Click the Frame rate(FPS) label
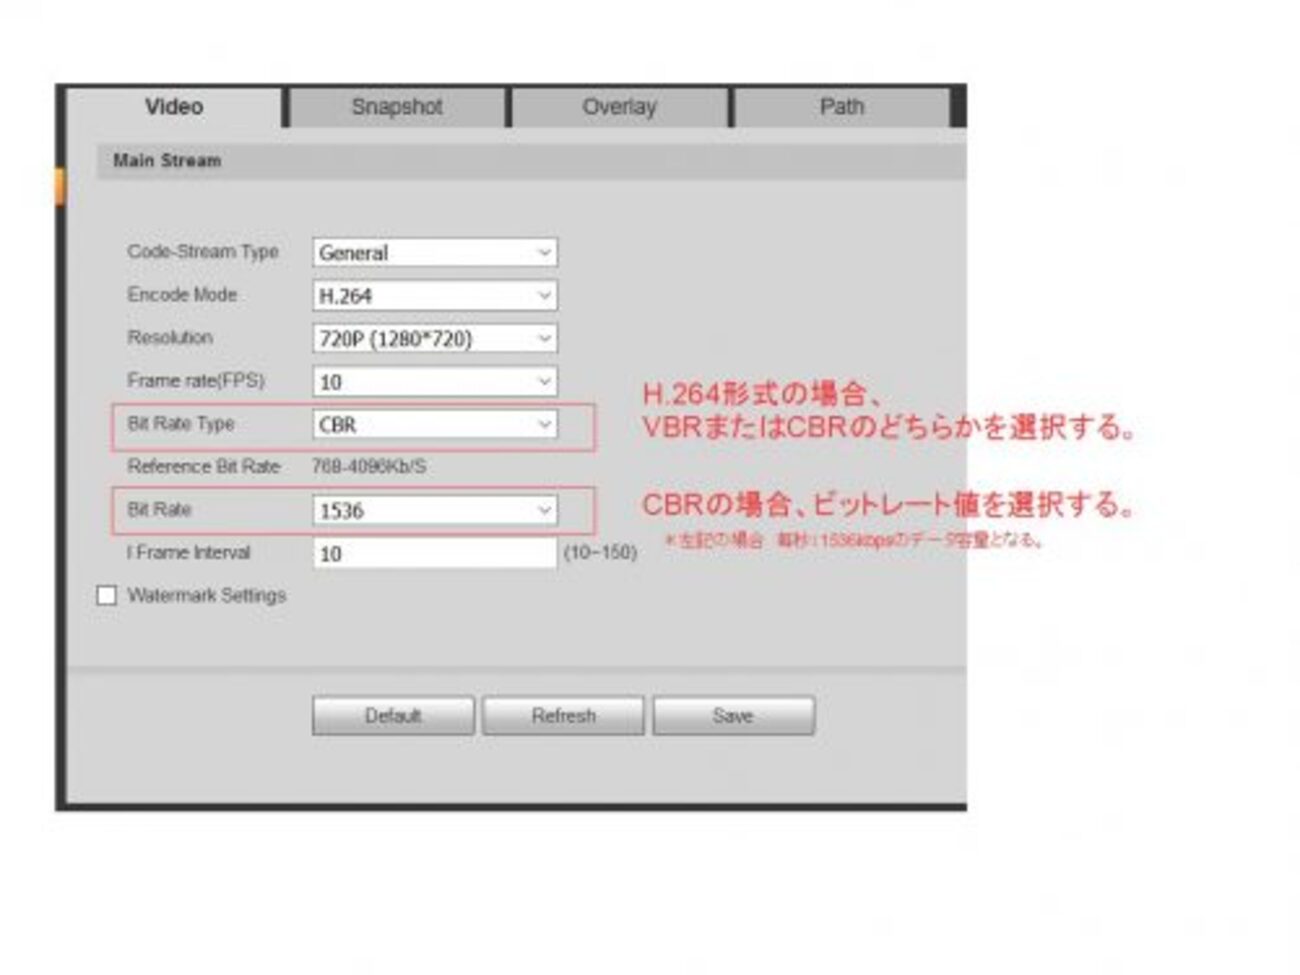 tap(196, 381)
